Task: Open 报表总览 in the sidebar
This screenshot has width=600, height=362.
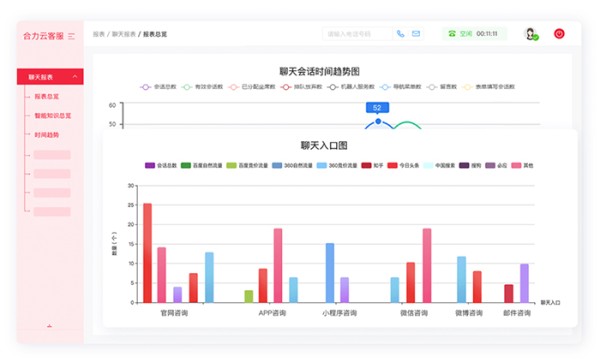Action: [x=47, y=96]
